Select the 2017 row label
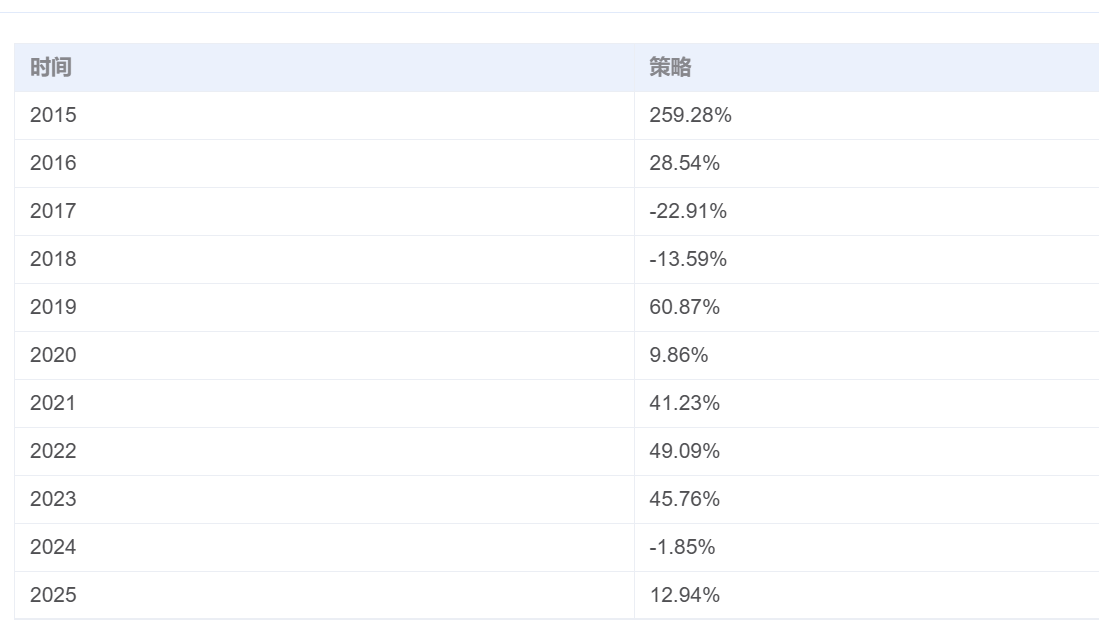 53,211
